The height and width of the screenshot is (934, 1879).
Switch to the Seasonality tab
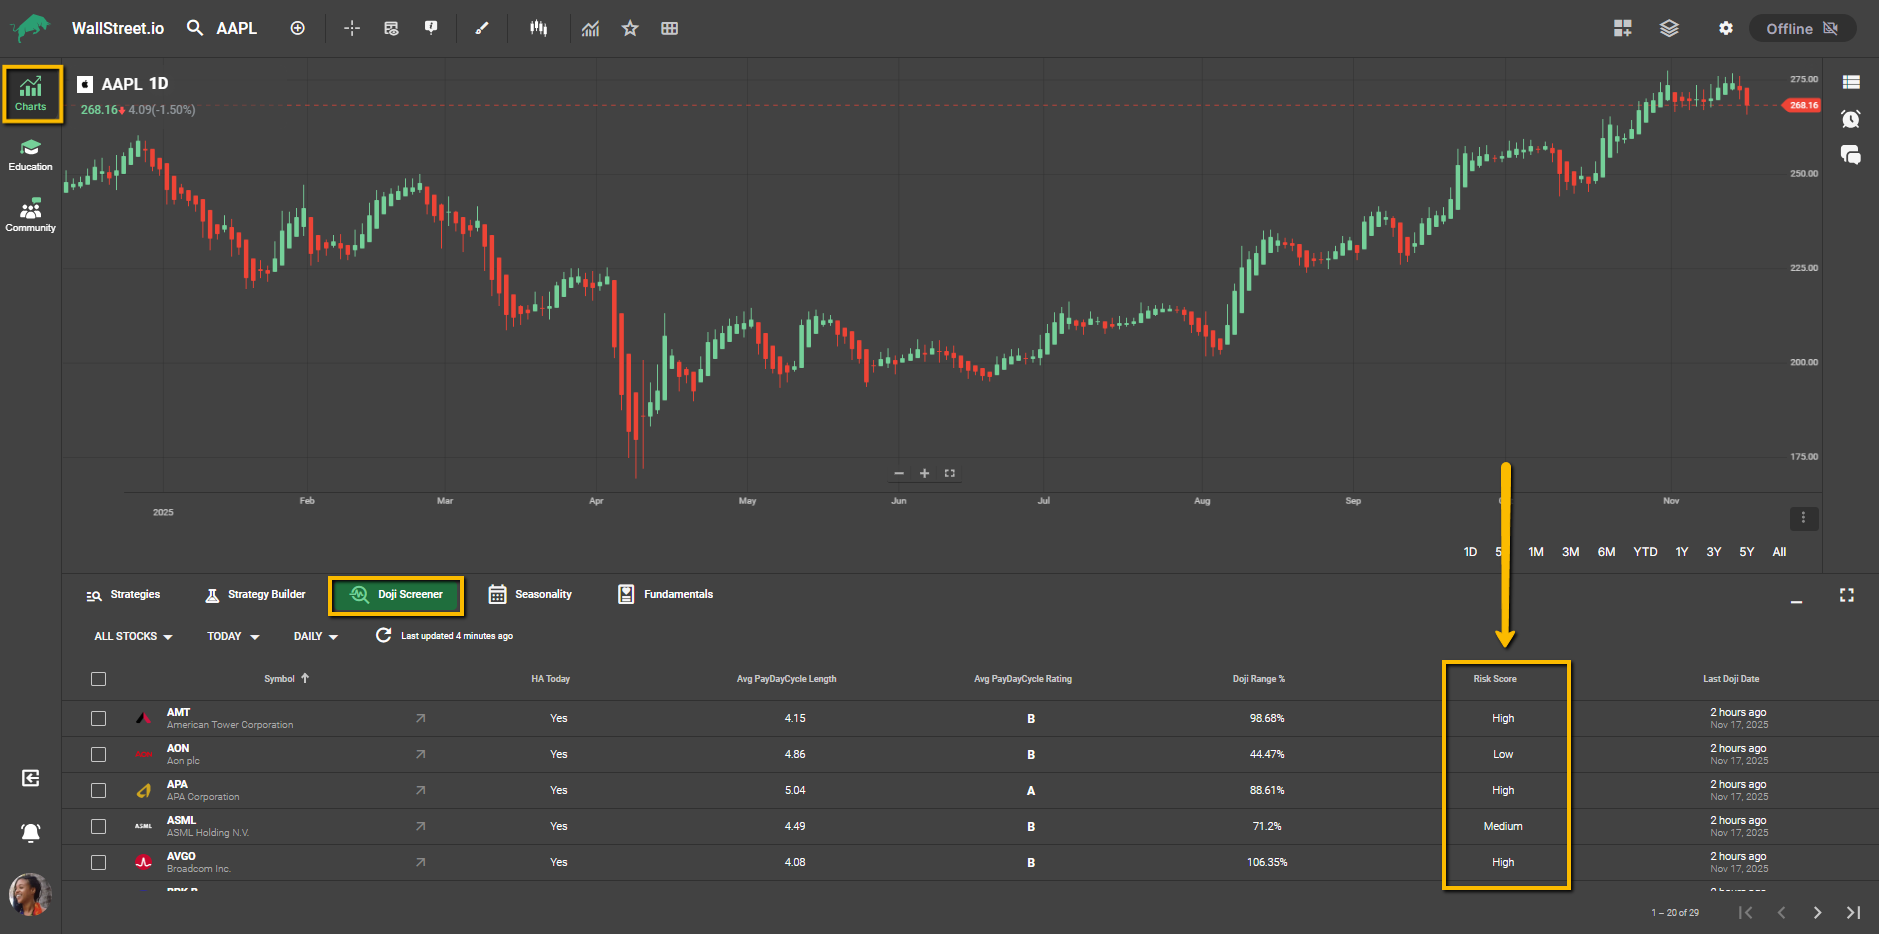530,594
